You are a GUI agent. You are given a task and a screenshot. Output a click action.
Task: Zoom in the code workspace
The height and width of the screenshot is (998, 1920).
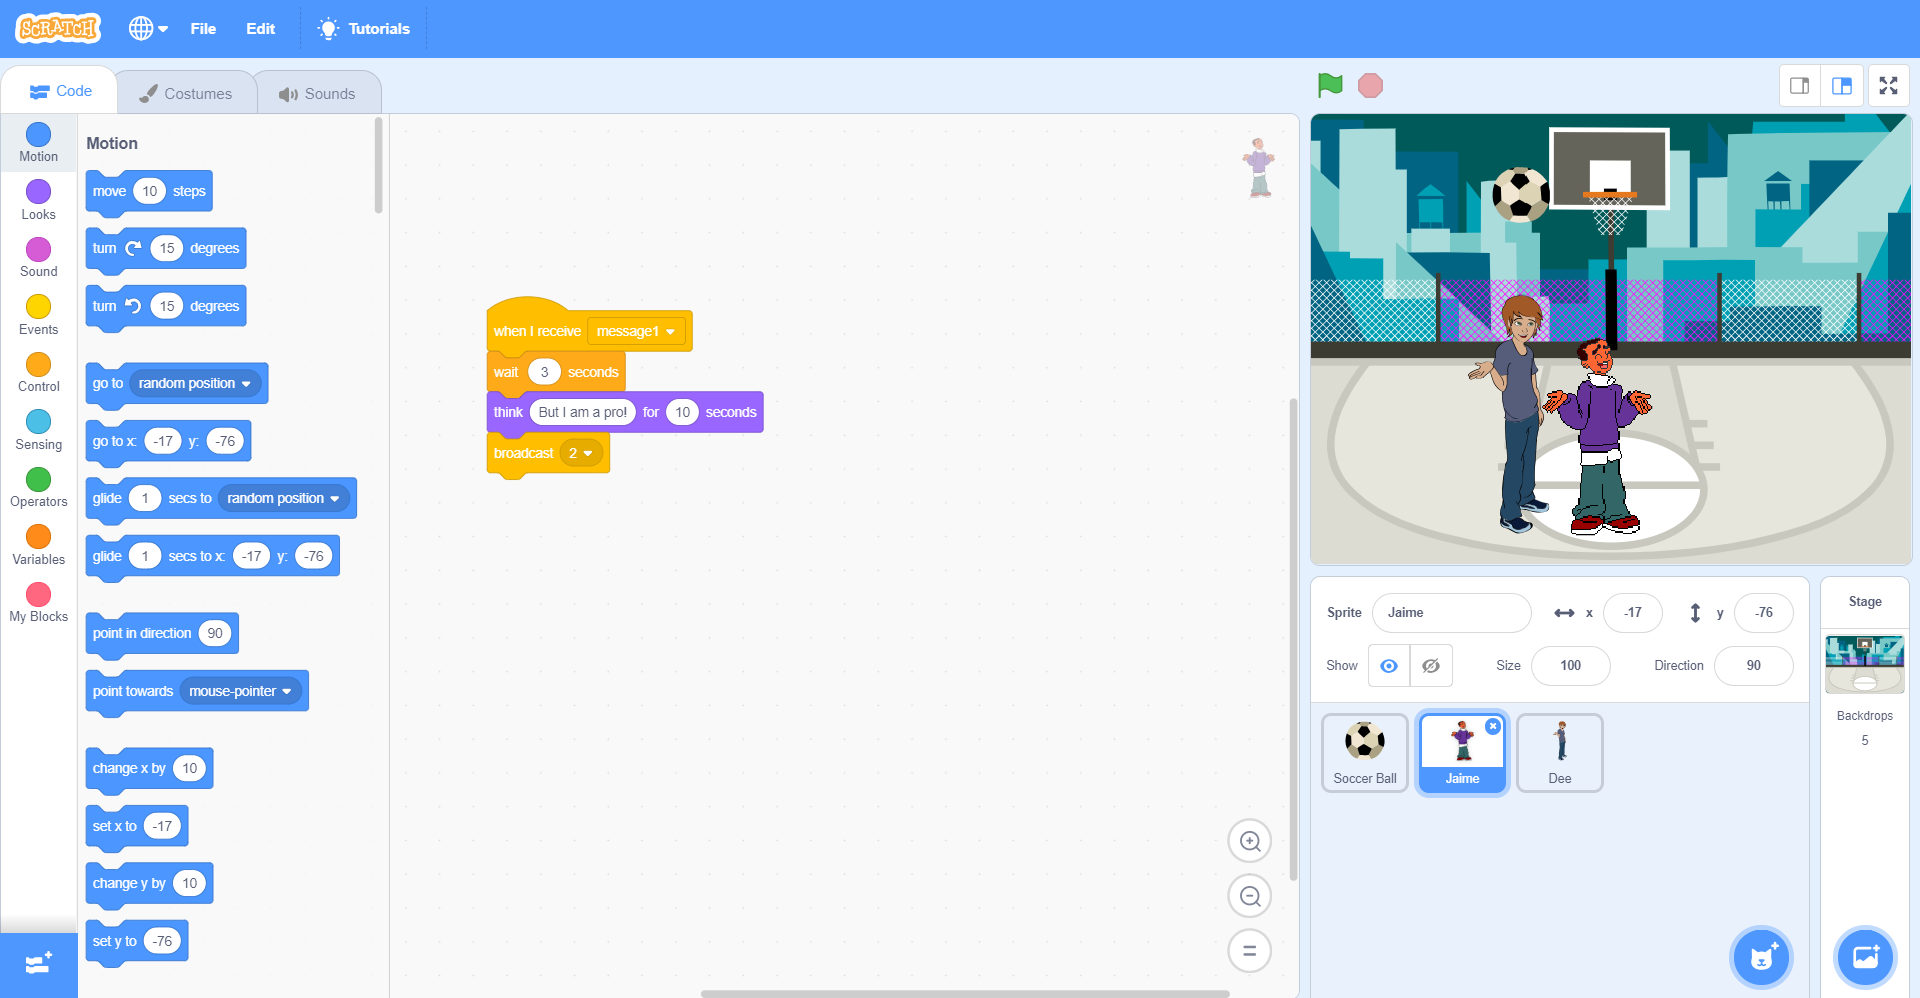click(x=1250, y=841)
